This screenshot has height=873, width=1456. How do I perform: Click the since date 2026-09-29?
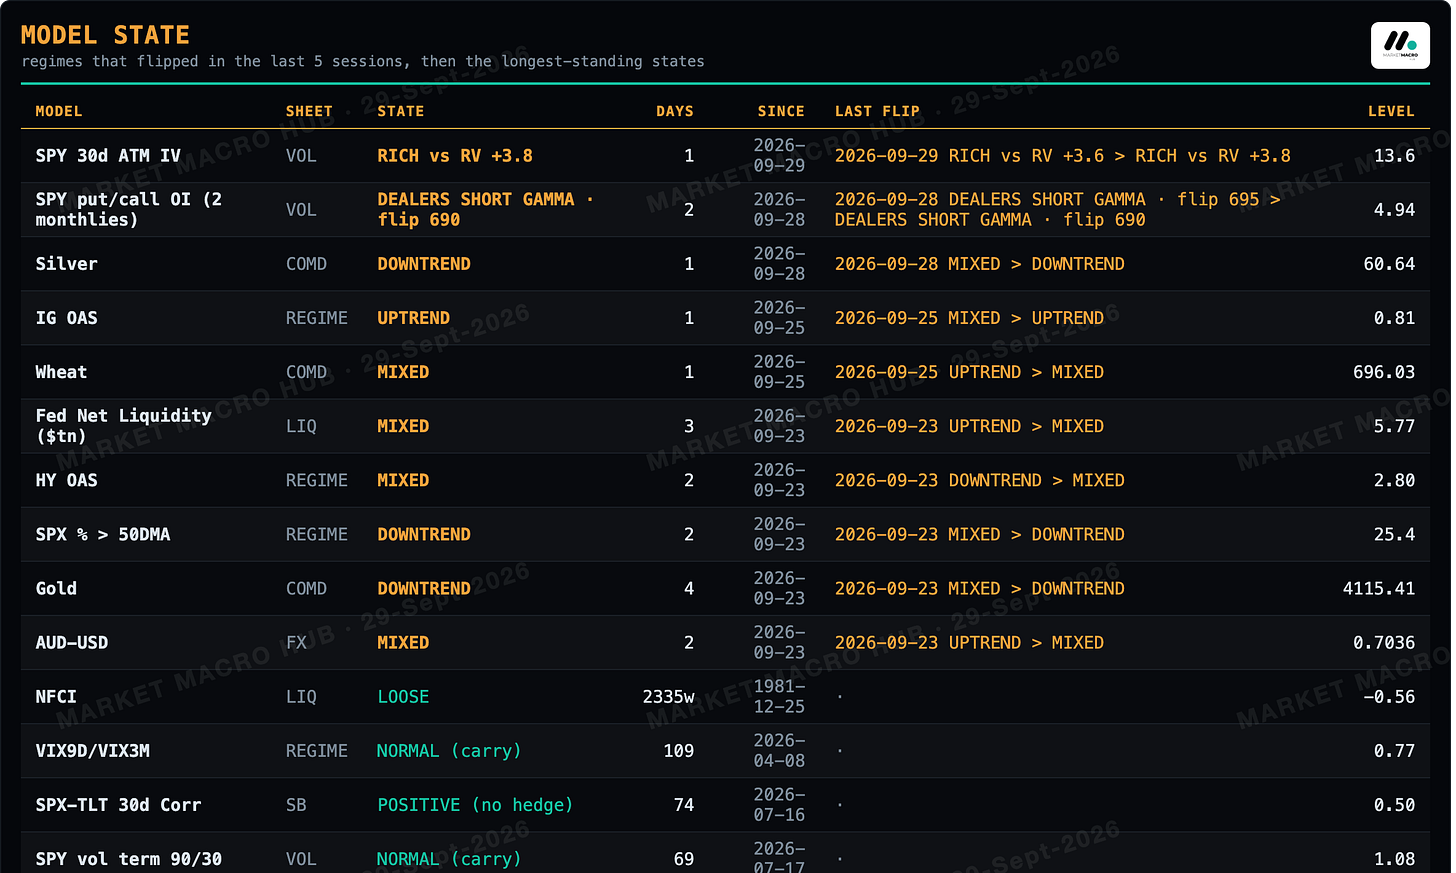(x=779, y=156)
